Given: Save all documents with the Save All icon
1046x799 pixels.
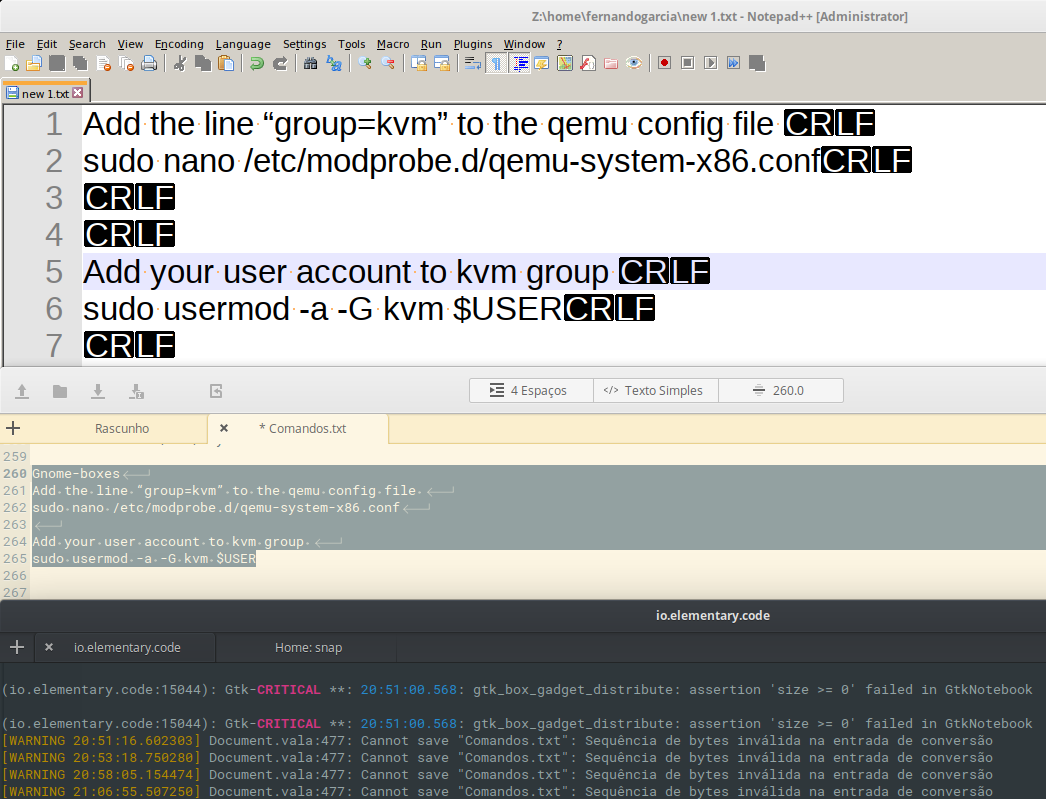Looking at the screenshot, I should point(75,63).
